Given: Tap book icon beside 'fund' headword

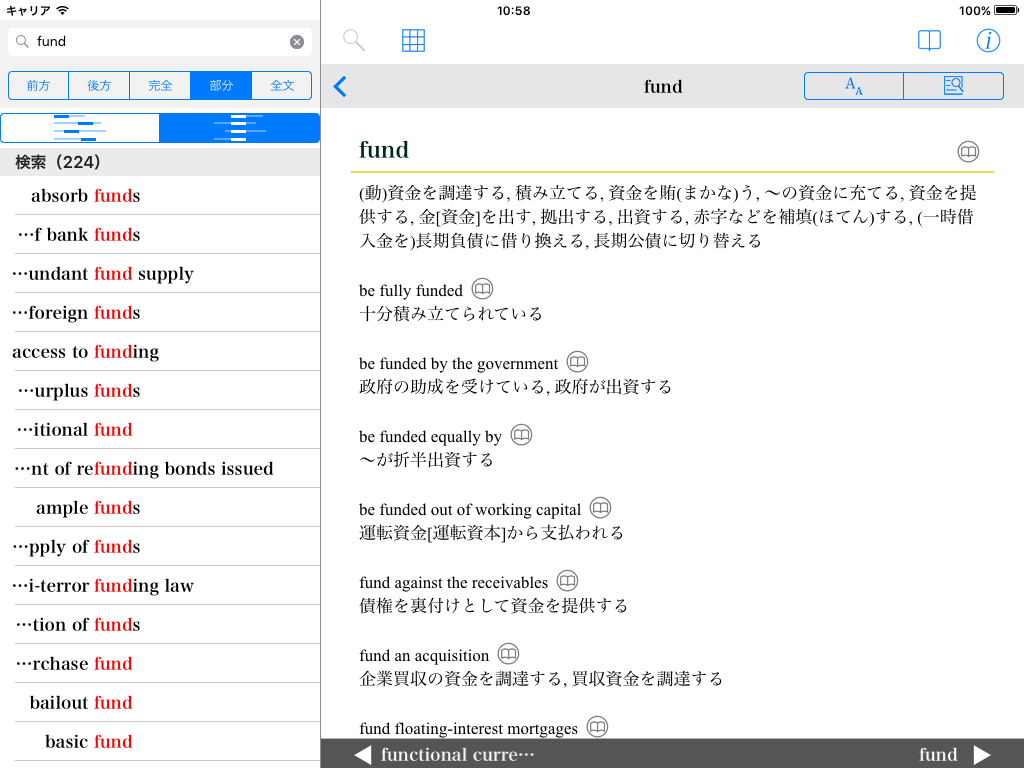Looking at the screenshot, I should [x=967, y=152].
